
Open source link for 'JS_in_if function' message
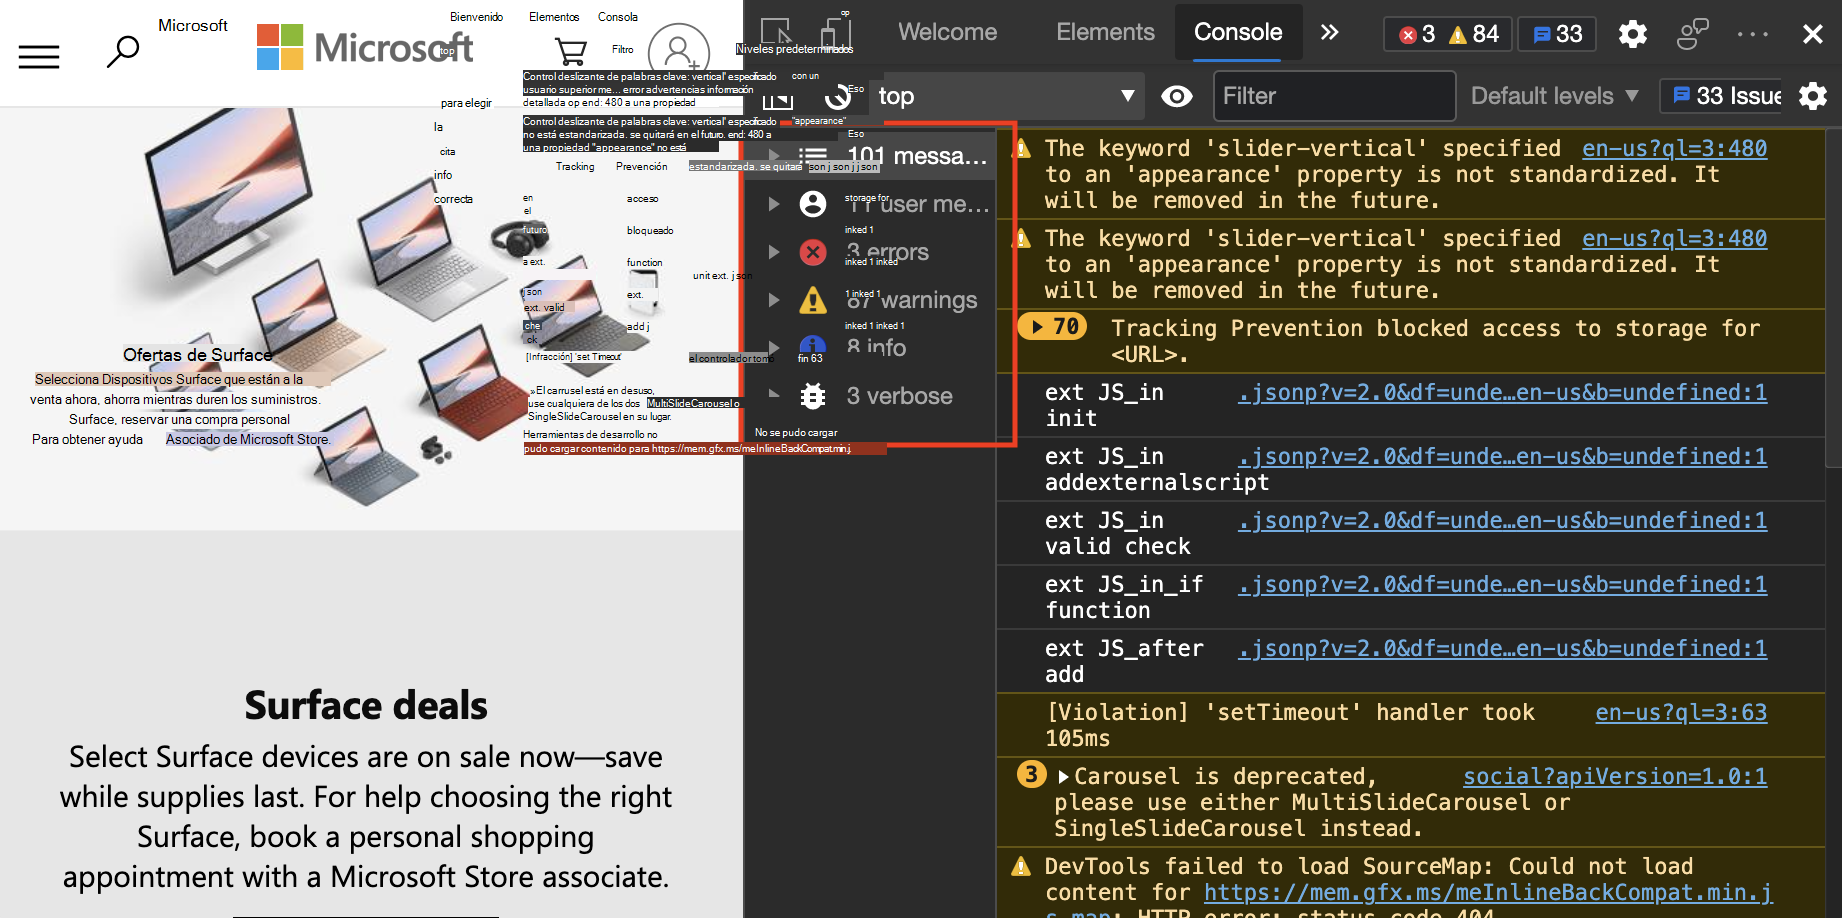1502,585
